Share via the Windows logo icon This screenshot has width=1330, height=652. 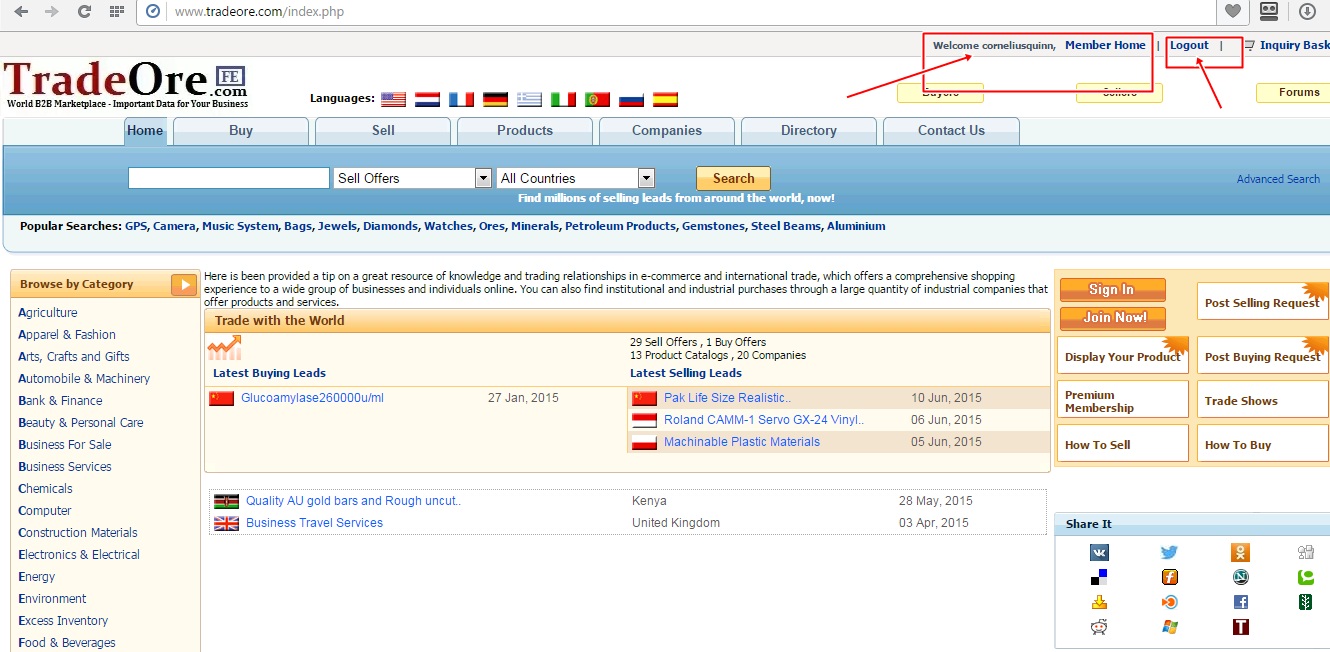click(1169, 627)
